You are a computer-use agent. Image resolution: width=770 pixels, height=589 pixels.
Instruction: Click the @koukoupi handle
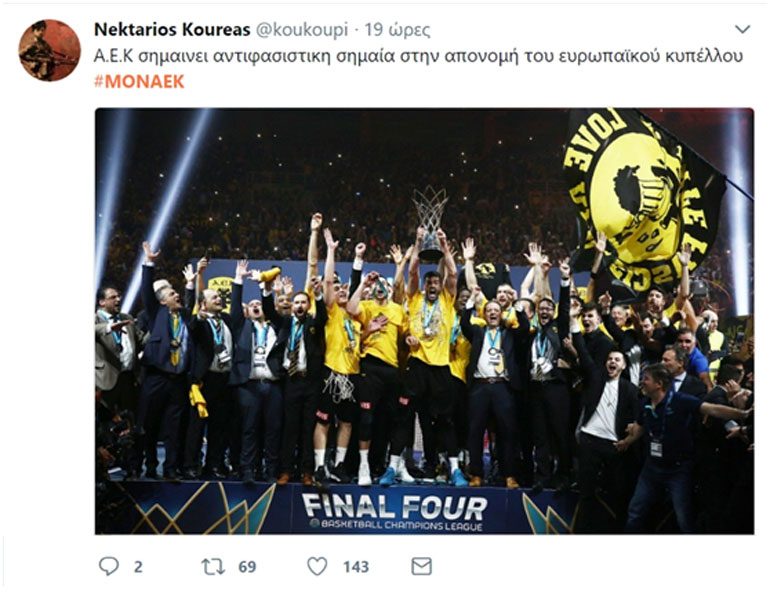click(302, 30)
